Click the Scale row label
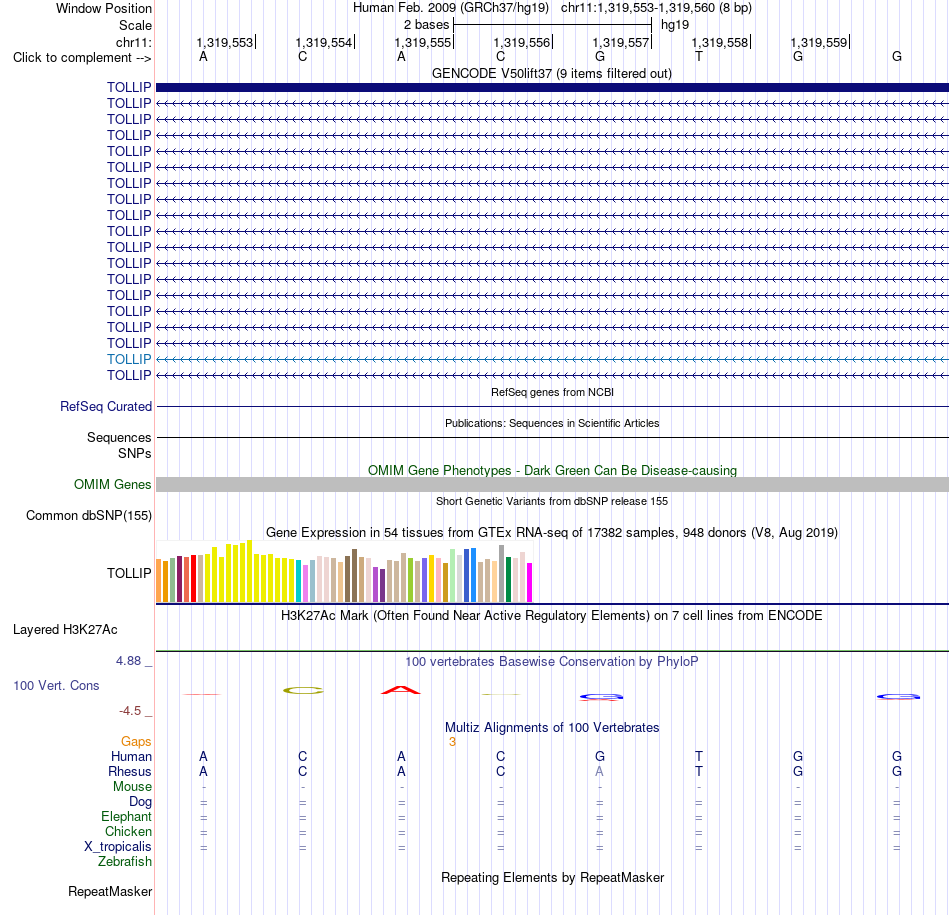This screenshot has width=950, height=915. point(135,25)
